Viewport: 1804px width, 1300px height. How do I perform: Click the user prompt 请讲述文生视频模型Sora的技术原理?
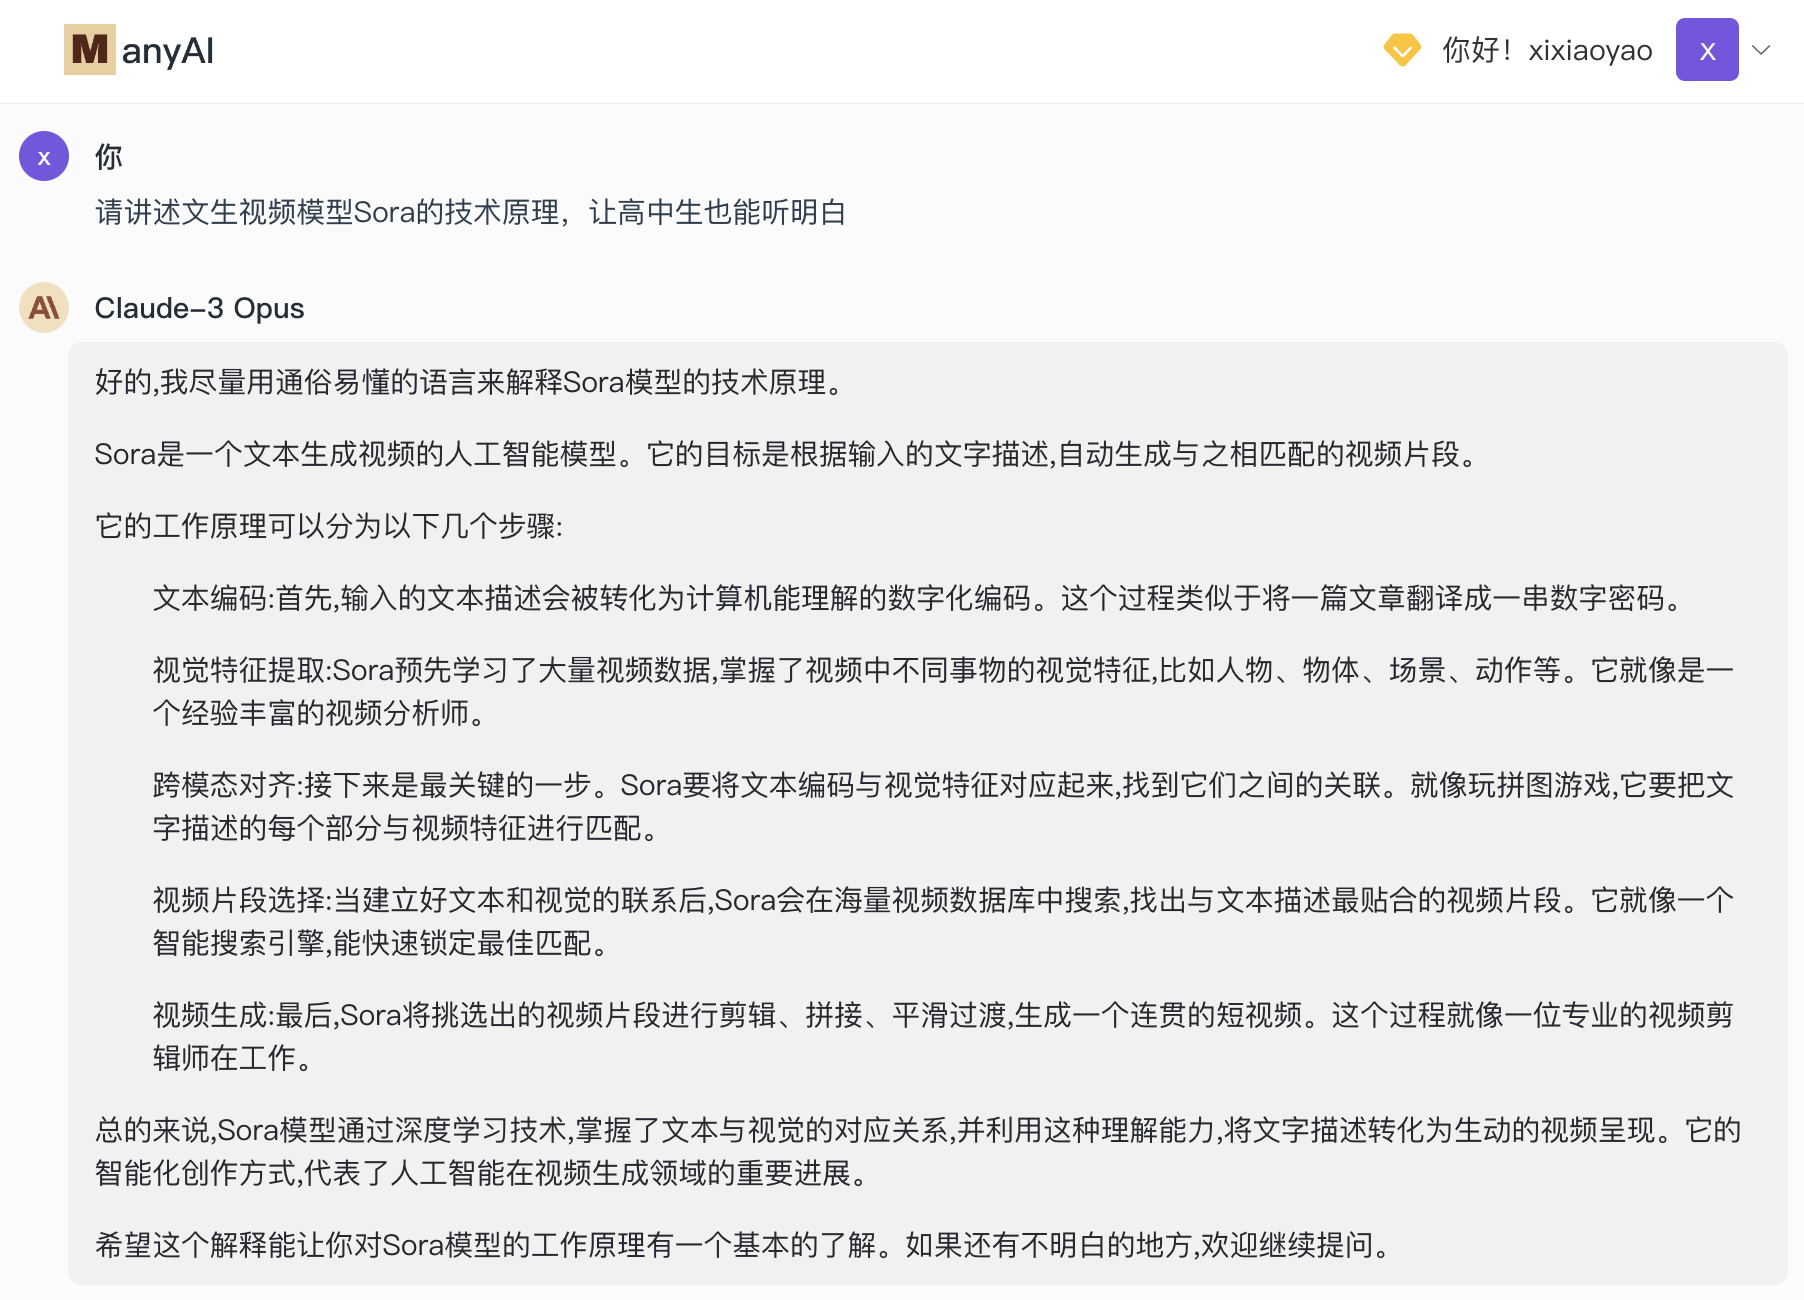coord(470,212)
